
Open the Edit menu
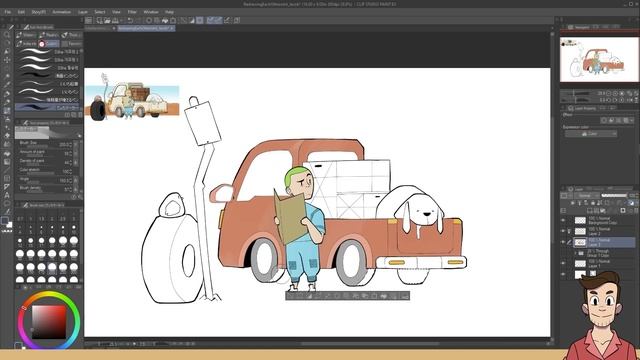tap(21, 12)
